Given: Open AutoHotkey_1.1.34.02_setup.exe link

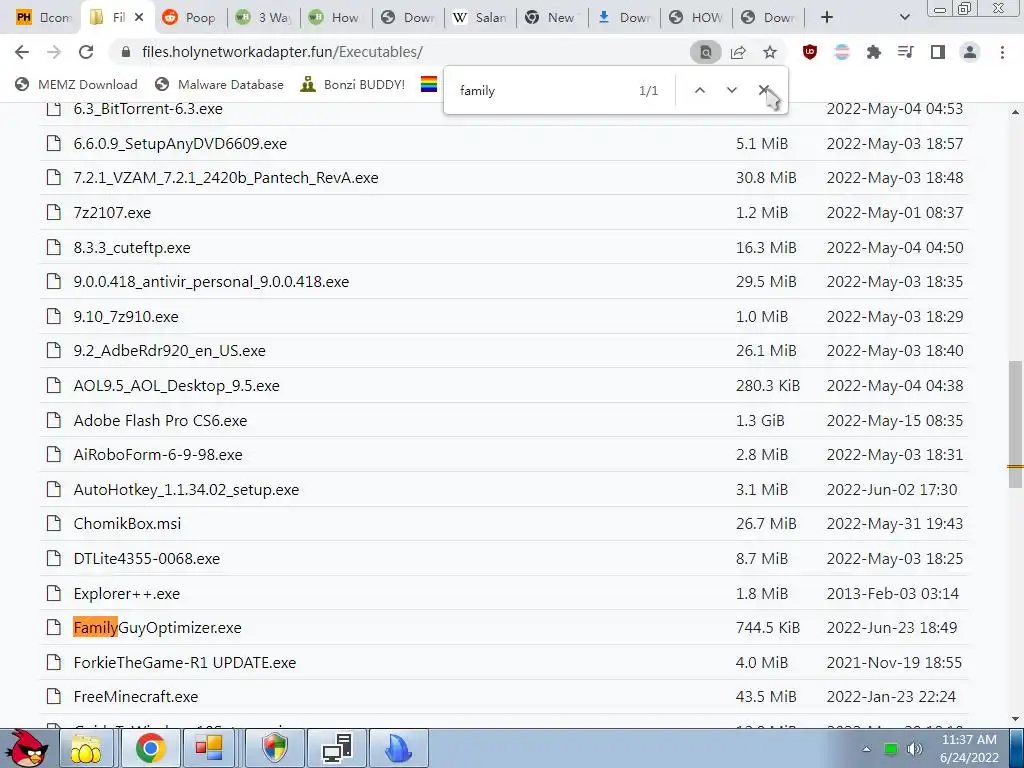Looking at the screenshot, I should pyautogui.click(x=186, y=490).
